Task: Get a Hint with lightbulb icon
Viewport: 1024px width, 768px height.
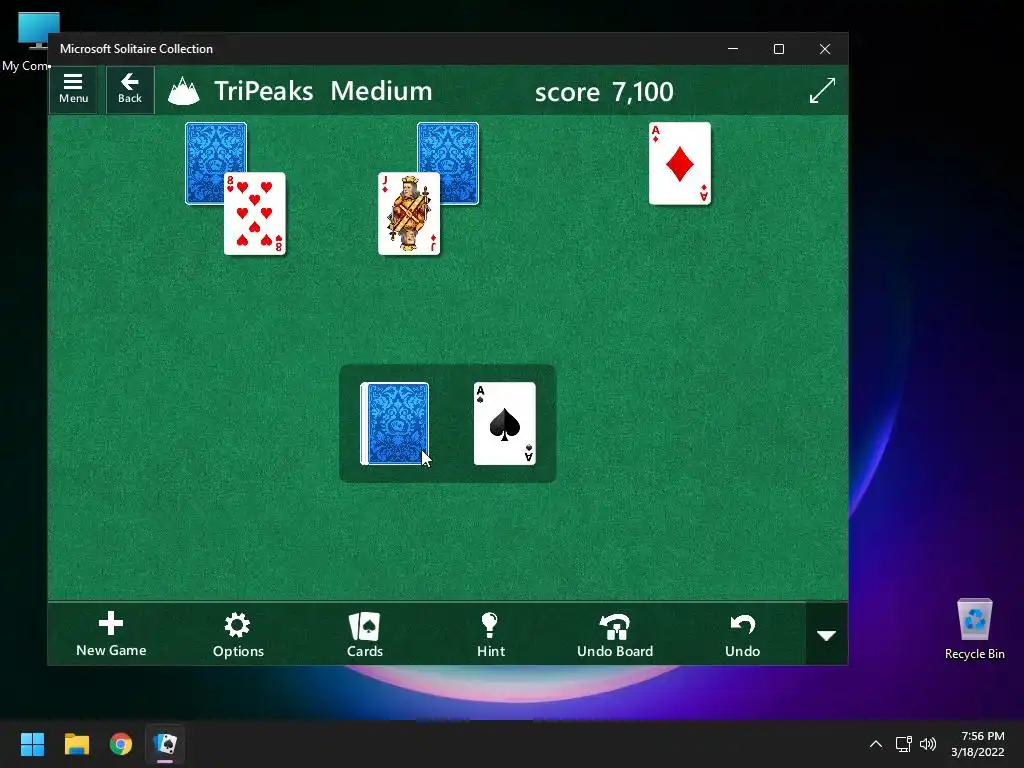Action: click(490, 634)
